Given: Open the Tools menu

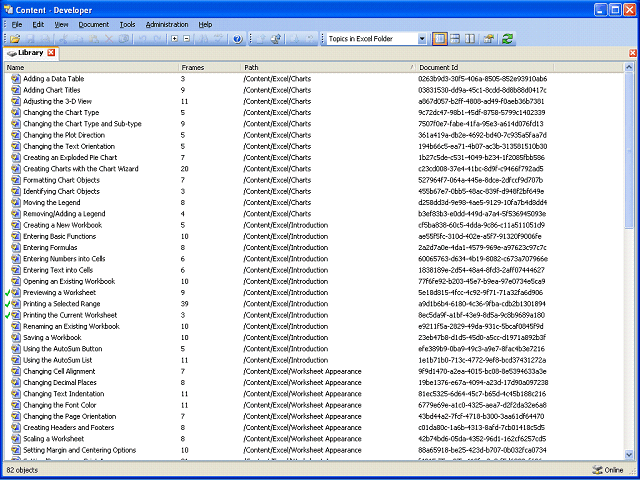Looking at the screenshot, I should tap(127, 24).
